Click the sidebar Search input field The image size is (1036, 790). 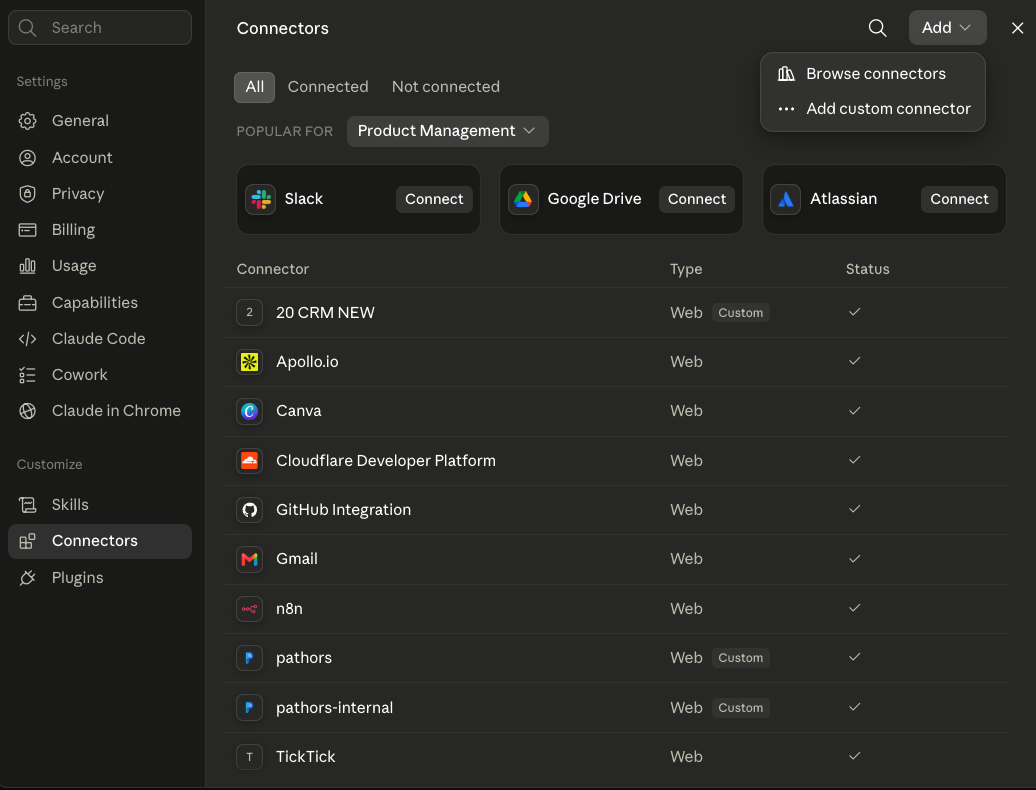click(x=100, y=28)
